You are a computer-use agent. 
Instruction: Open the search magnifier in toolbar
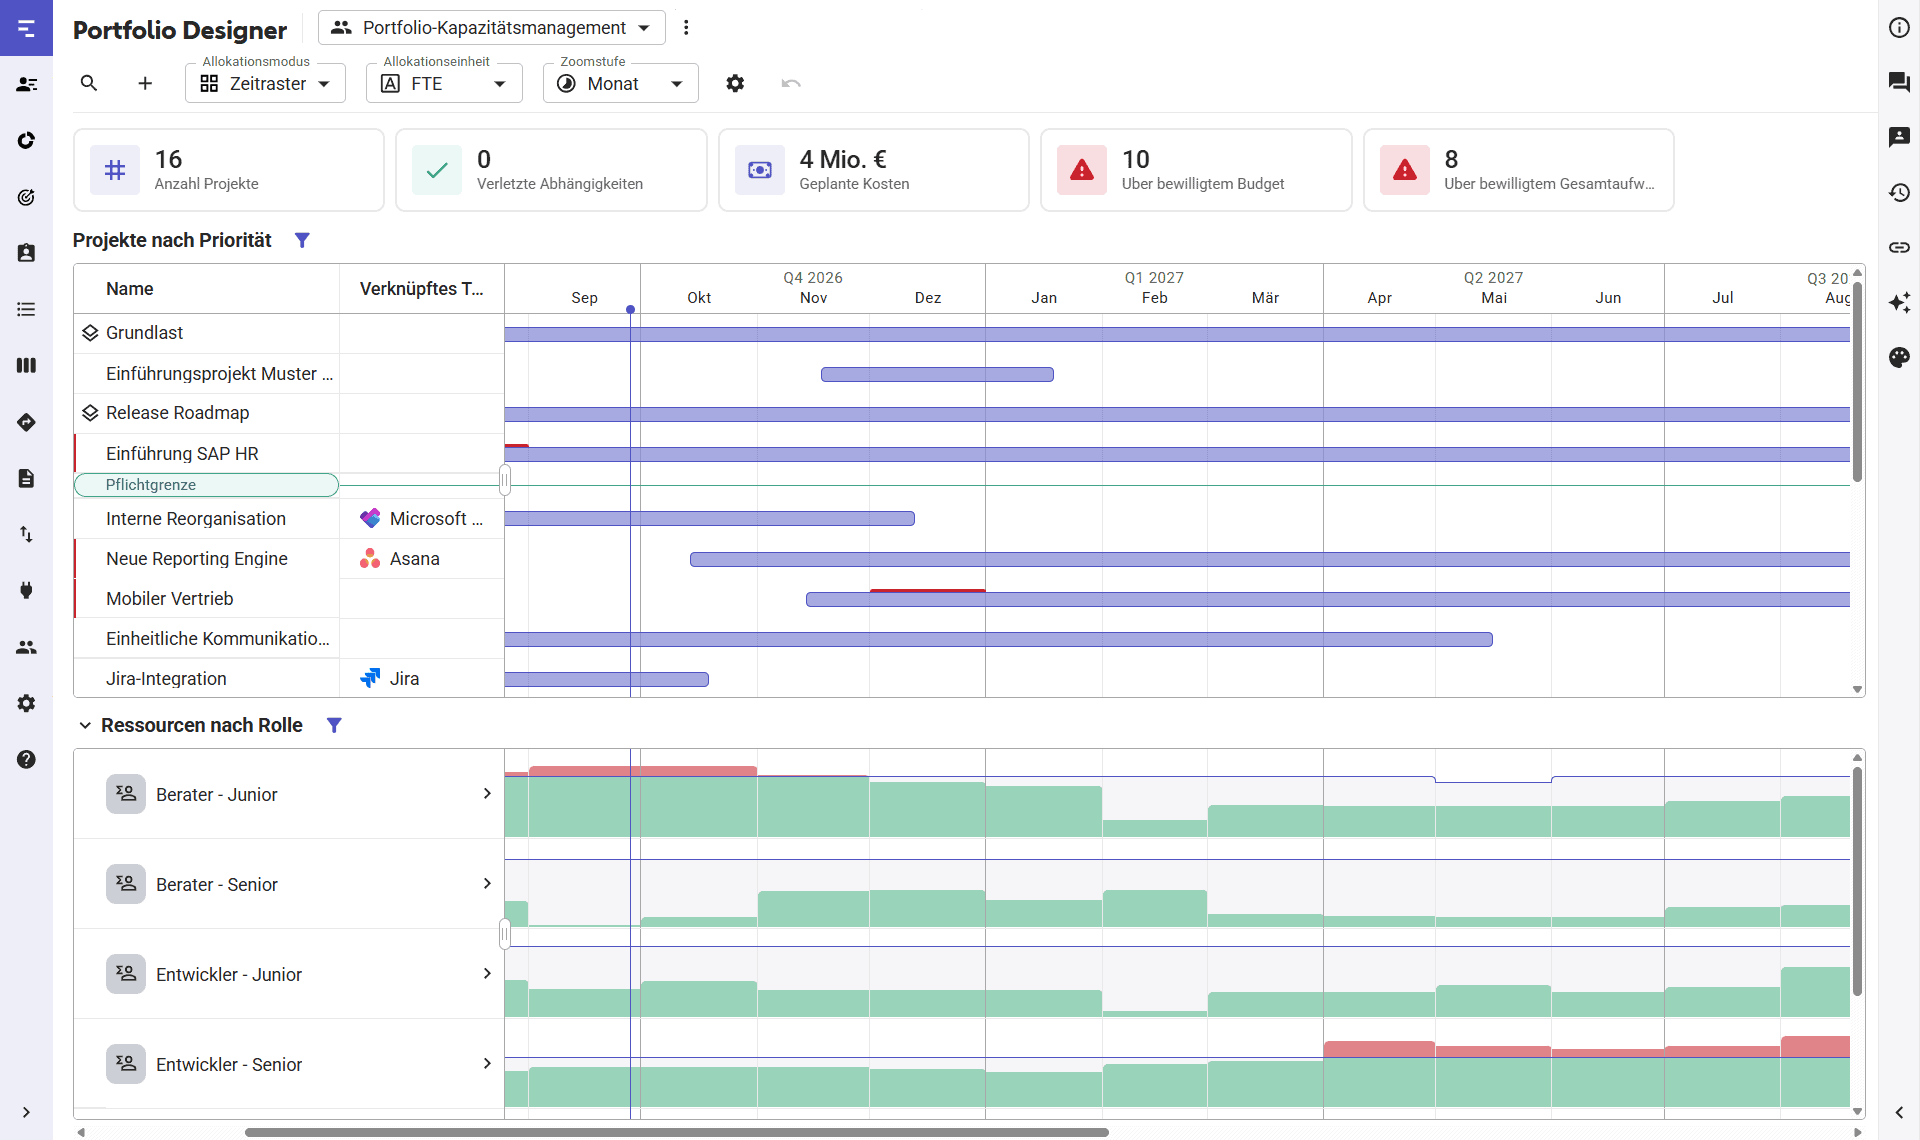coord(89,83)
